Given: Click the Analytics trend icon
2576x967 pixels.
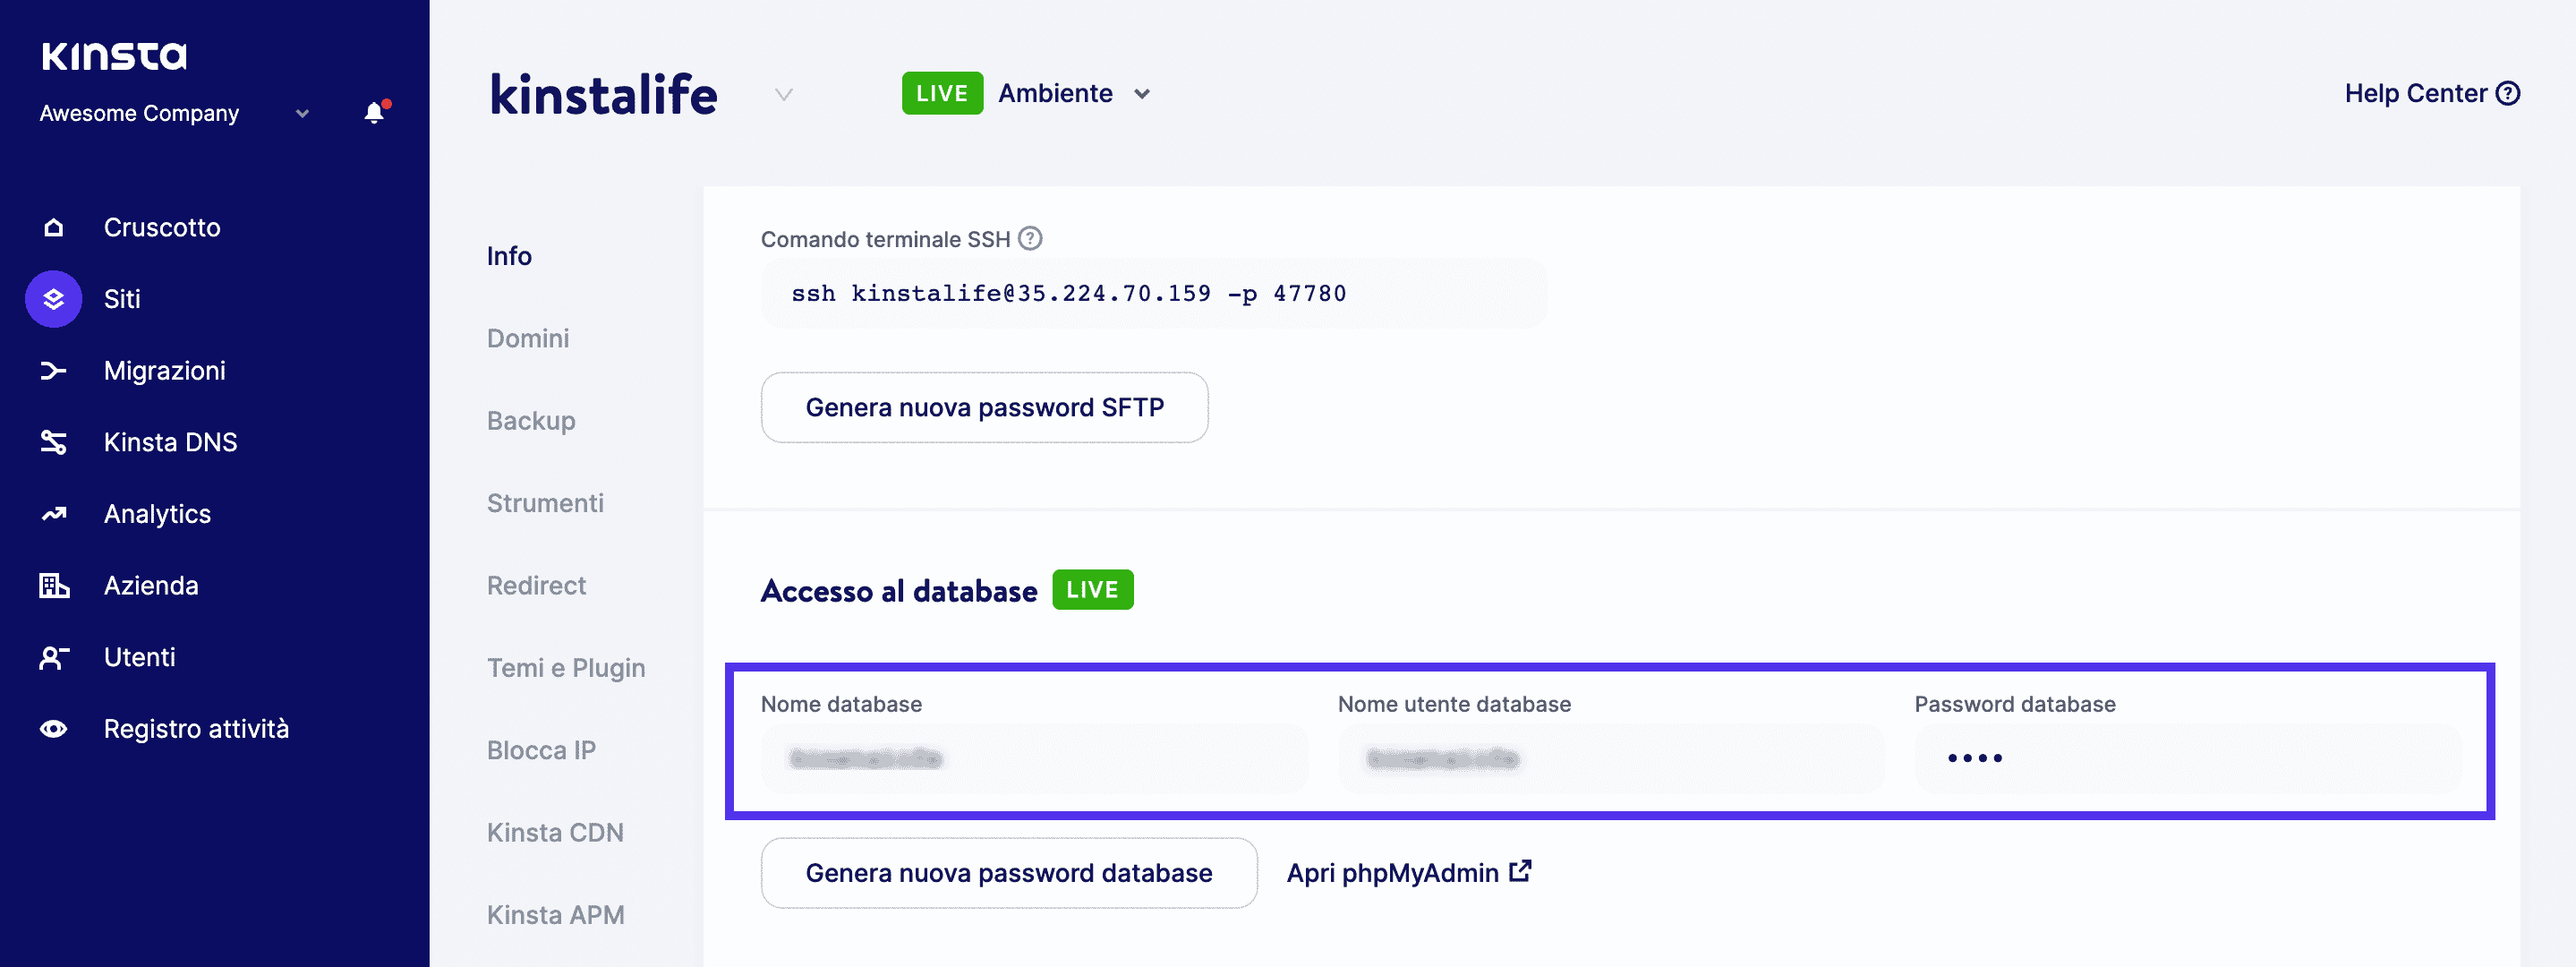Looking at the screenshot, I should coord(54,514).
